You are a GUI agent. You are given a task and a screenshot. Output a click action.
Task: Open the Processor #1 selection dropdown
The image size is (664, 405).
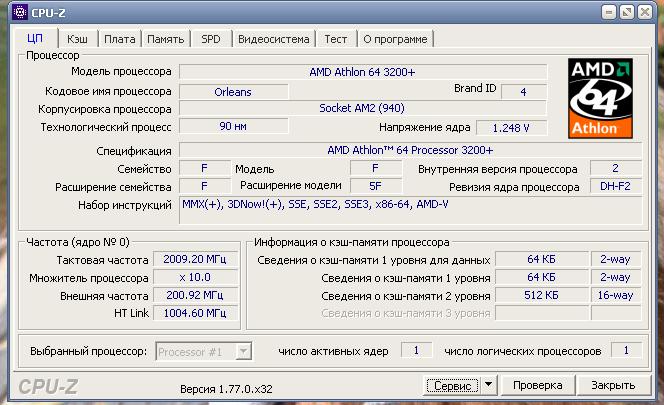(204, 352)
